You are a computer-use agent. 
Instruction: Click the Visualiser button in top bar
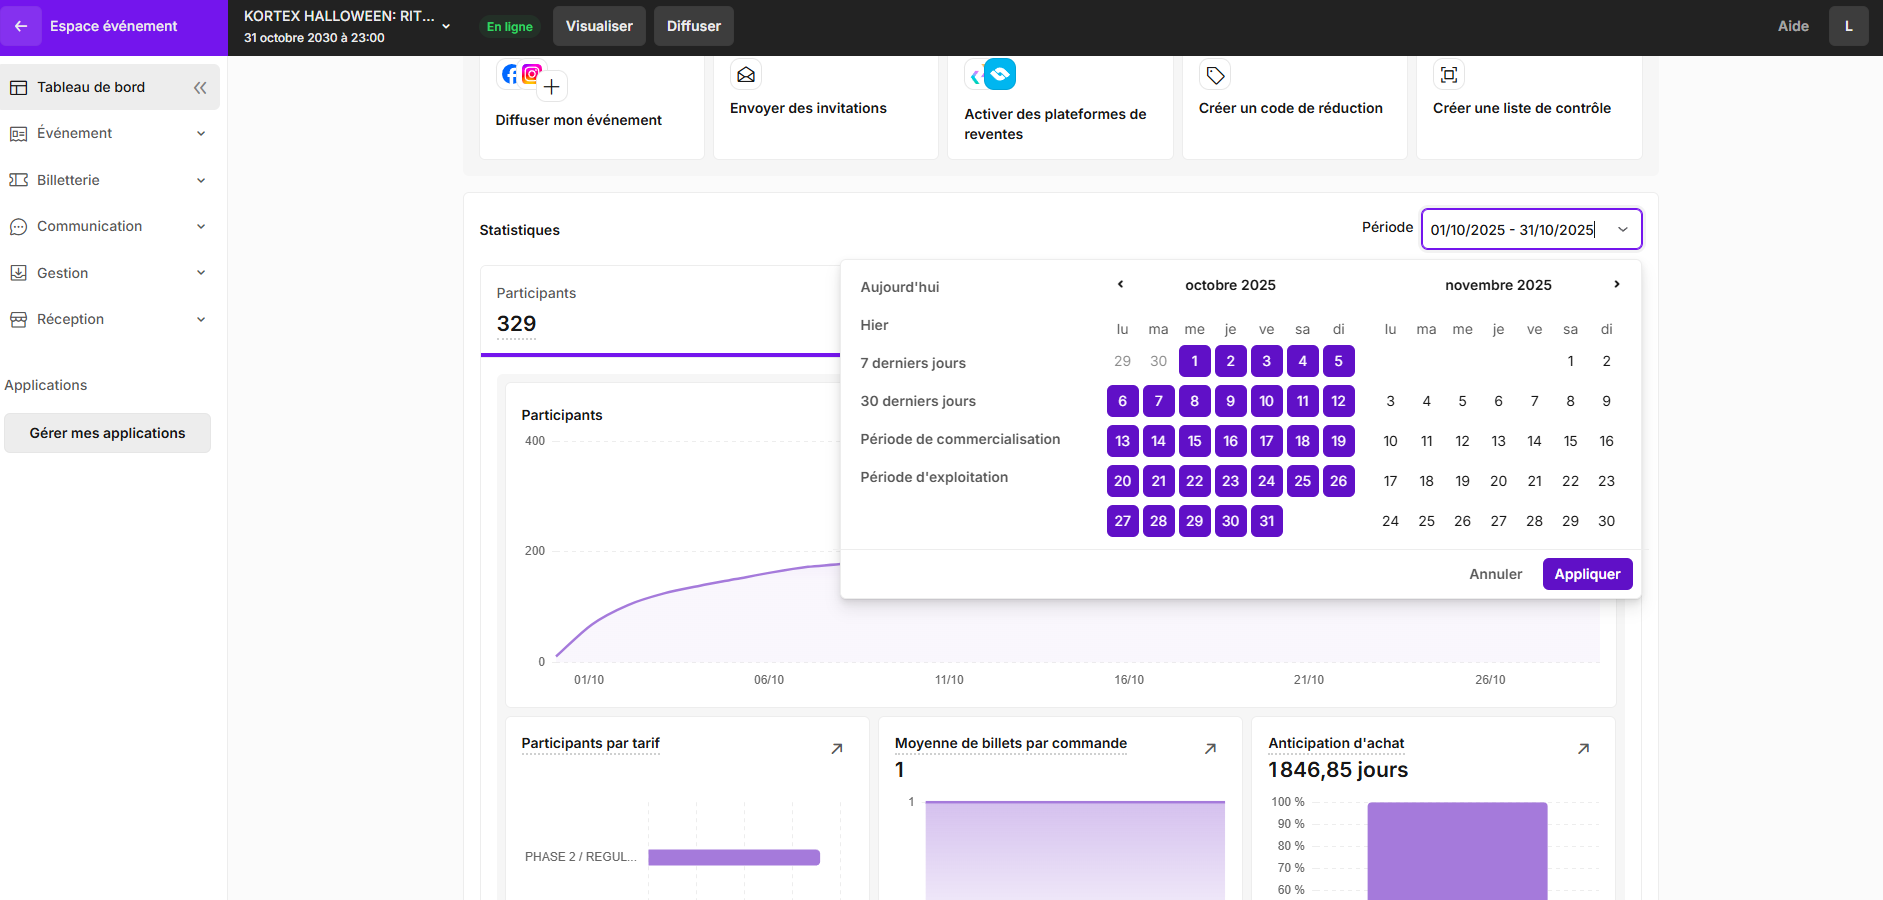point(599,26)
